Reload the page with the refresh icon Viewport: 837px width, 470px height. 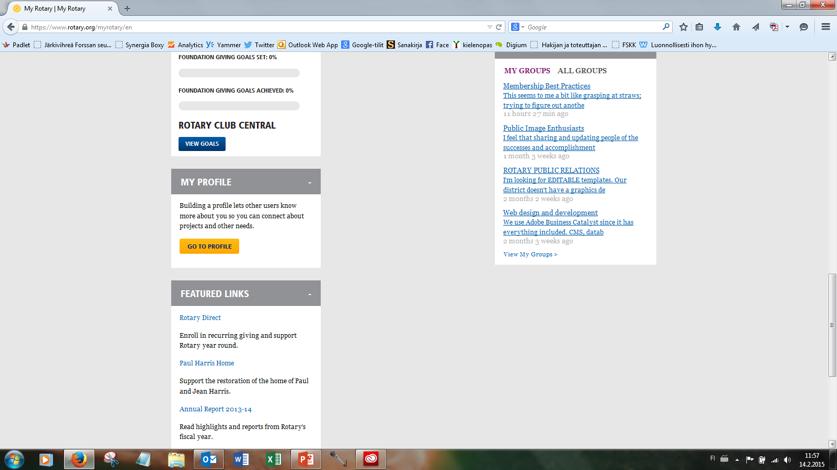[499, 27]
